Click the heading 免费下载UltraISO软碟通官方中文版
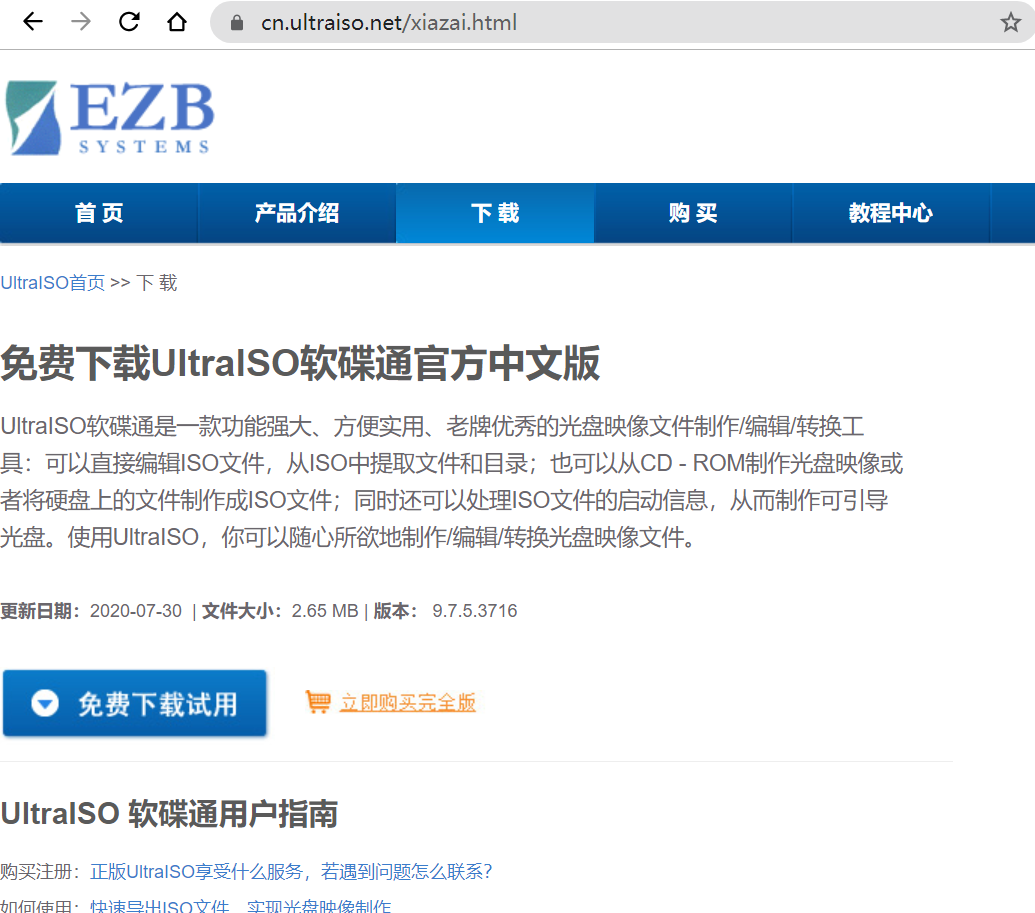 300,363
